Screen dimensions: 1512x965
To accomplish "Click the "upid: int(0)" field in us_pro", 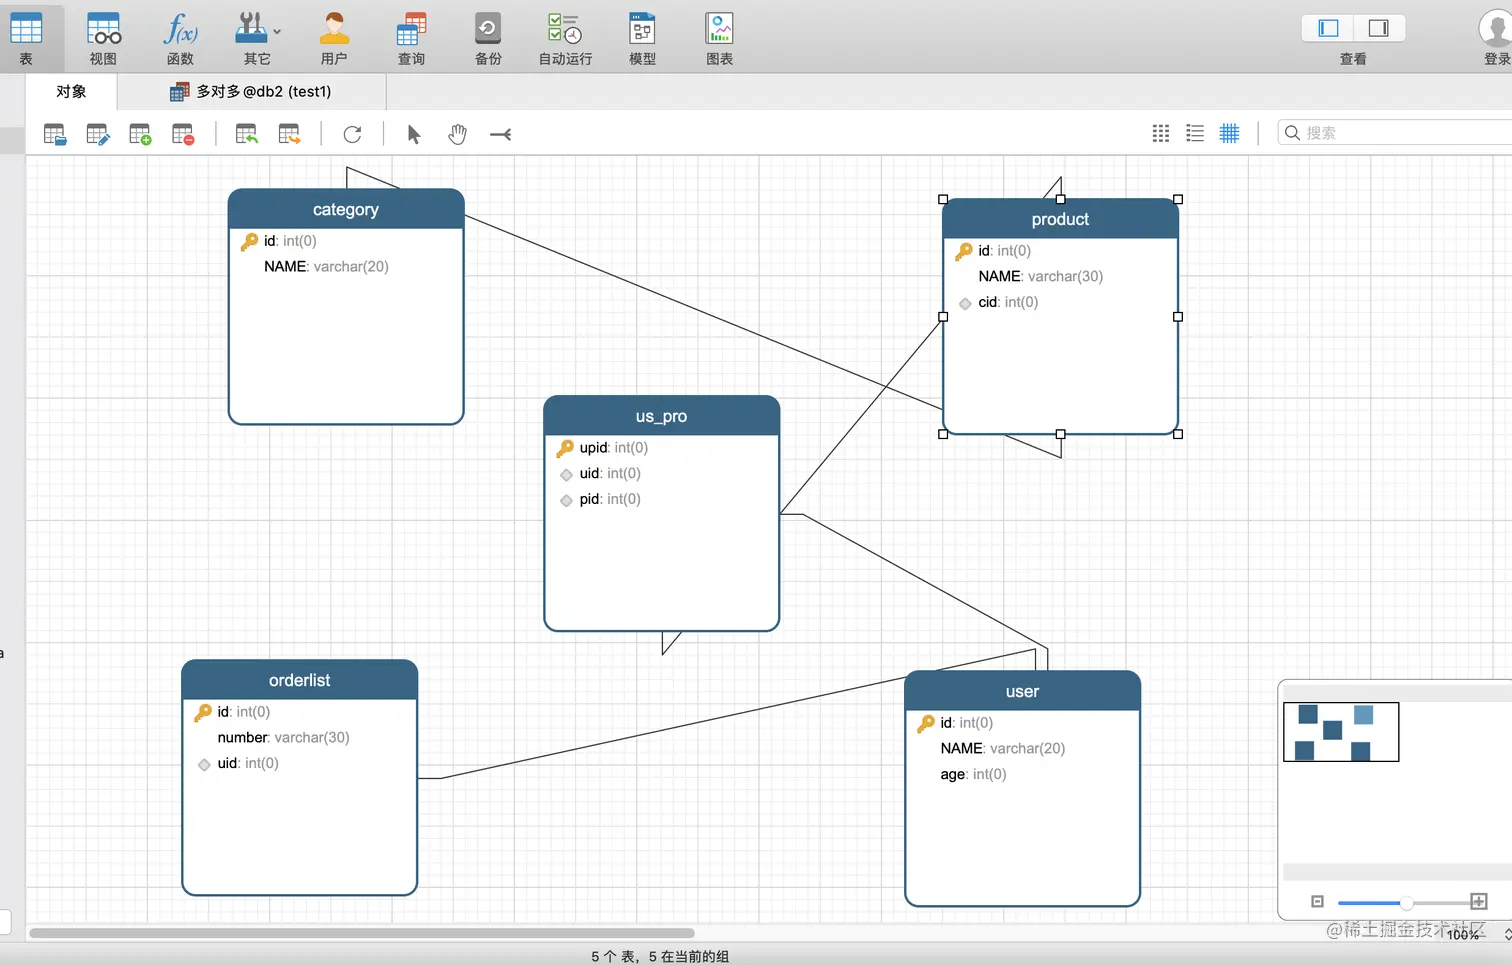I will point(613,448).
